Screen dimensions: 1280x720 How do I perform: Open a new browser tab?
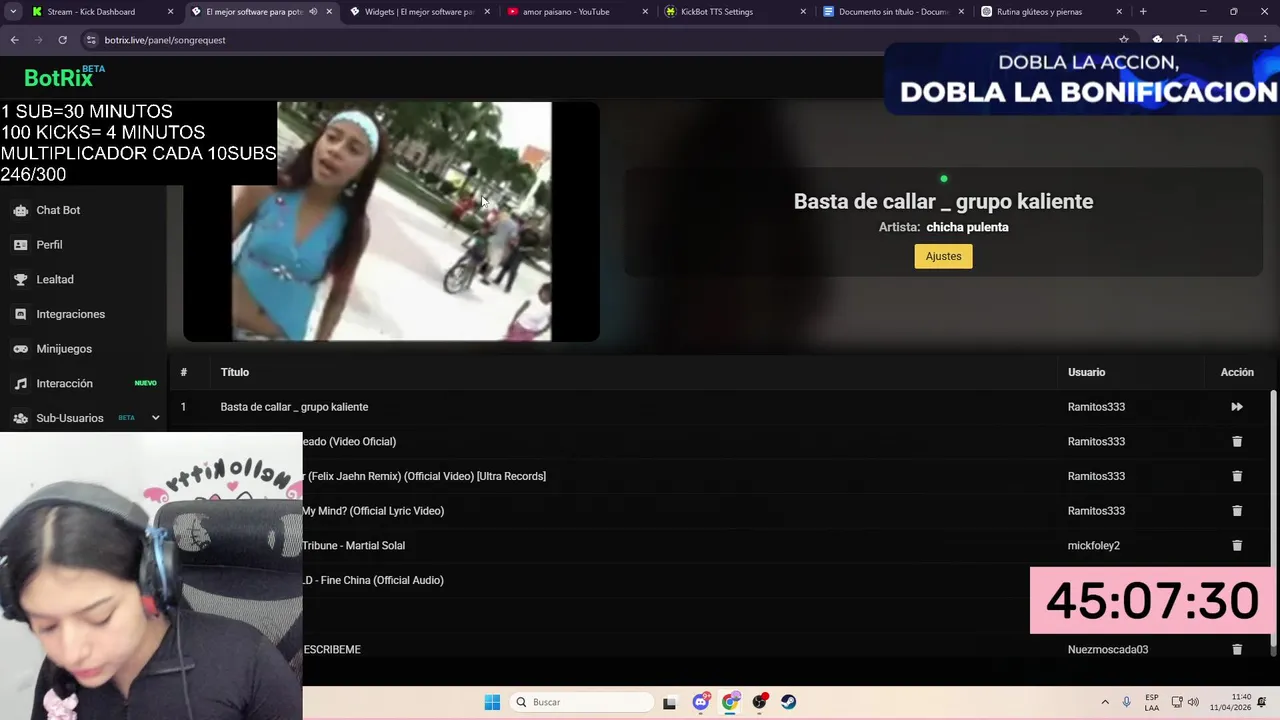pos(1143,12)
